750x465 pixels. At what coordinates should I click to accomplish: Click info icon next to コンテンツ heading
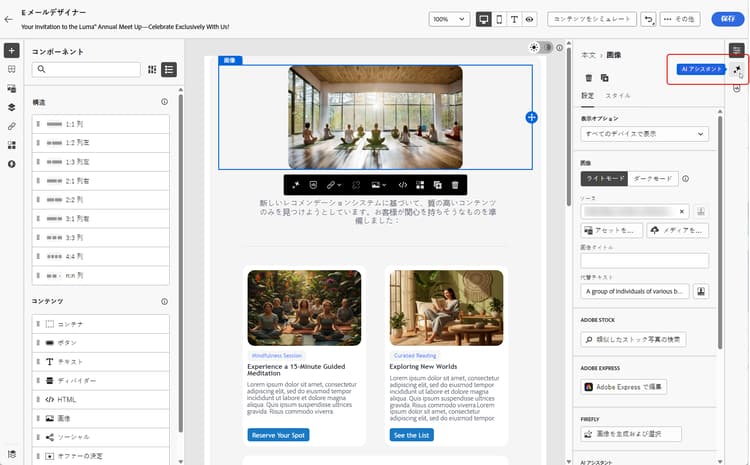click(x=165, y=301)
